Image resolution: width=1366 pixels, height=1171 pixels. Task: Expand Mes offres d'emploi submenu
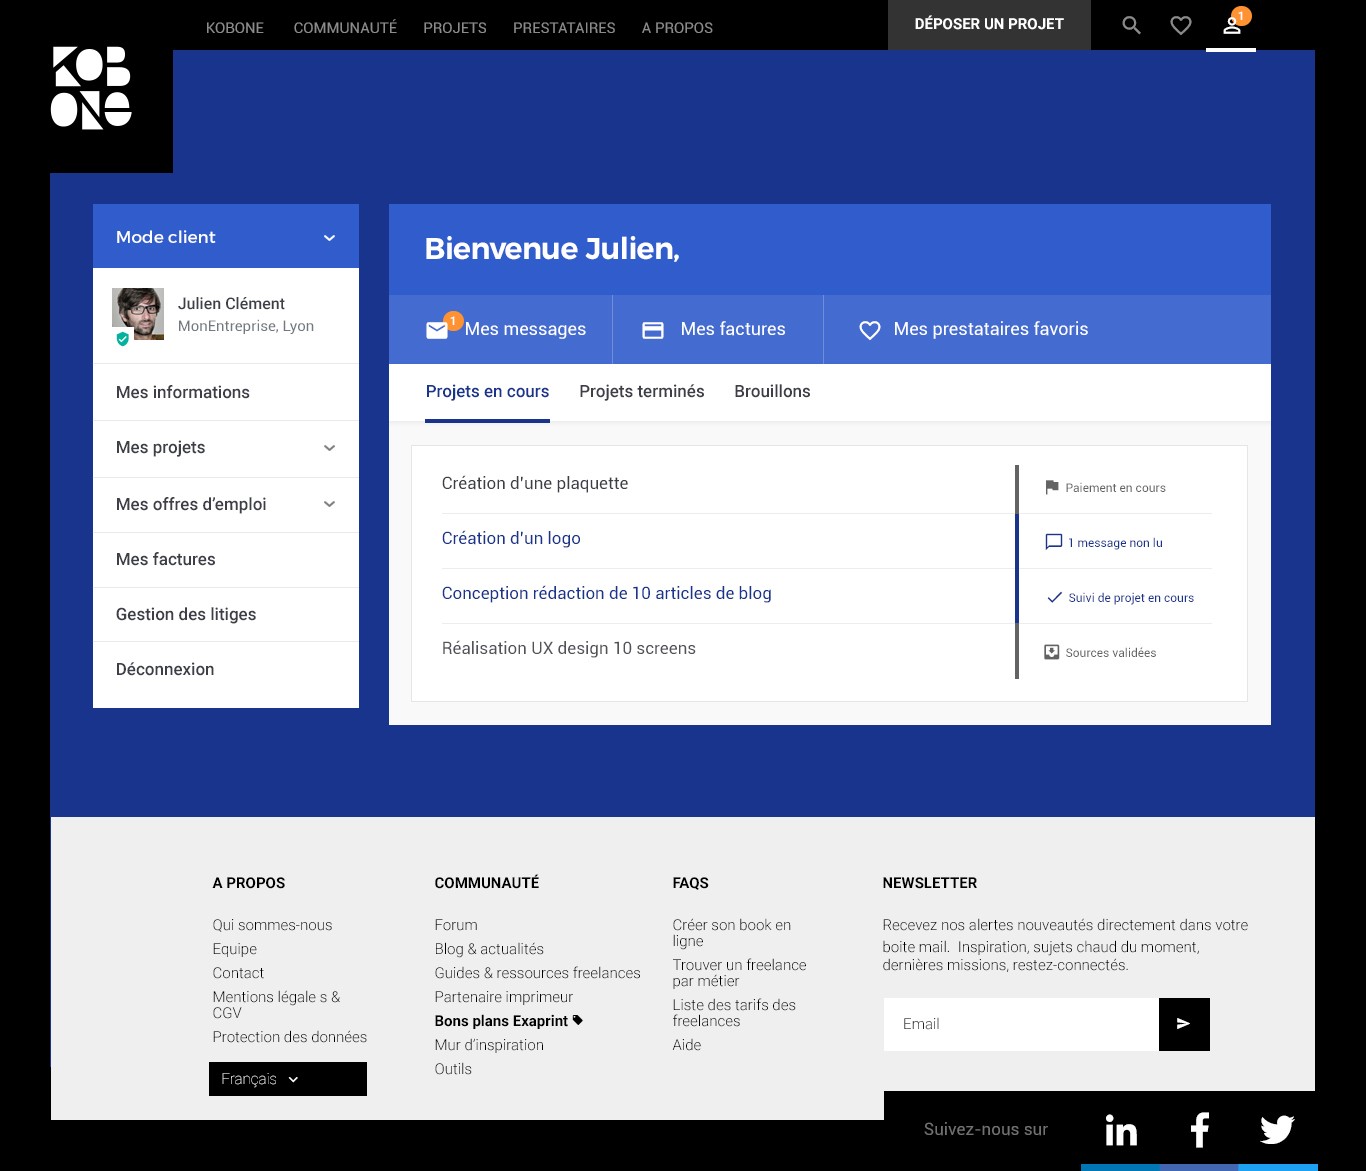pos(329,504)
